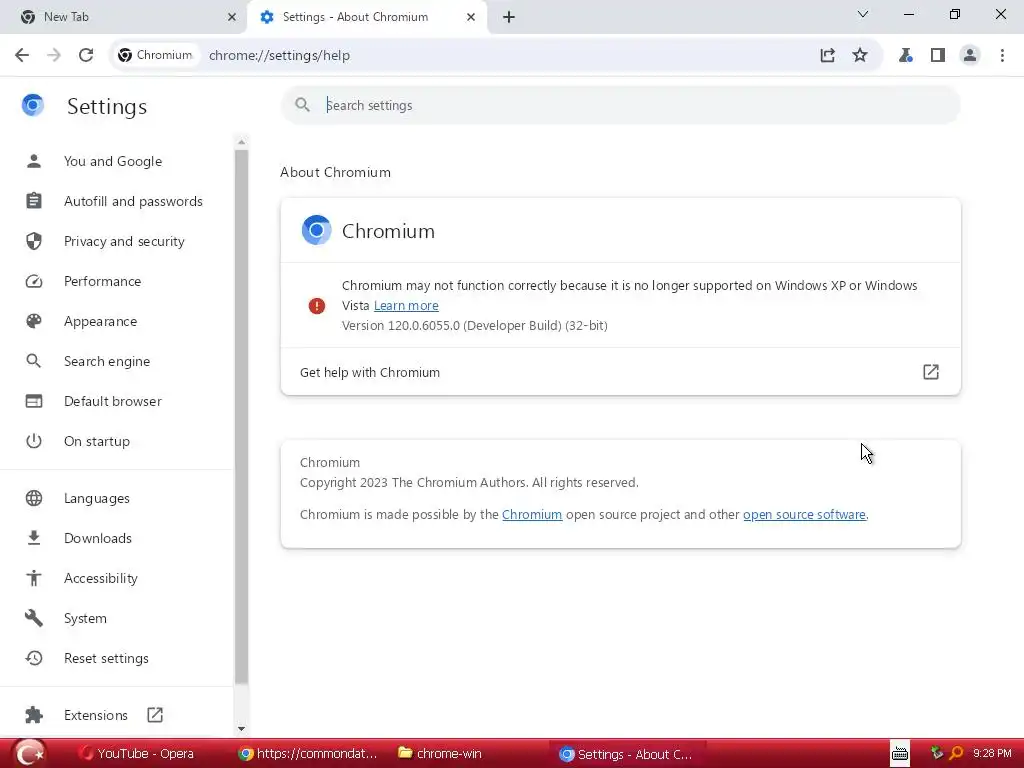Image resolution: width=1024 pixels, height=768 pixels.
Task: Open the three-dot Chromium menu
Action: [x=1002, y=55]
